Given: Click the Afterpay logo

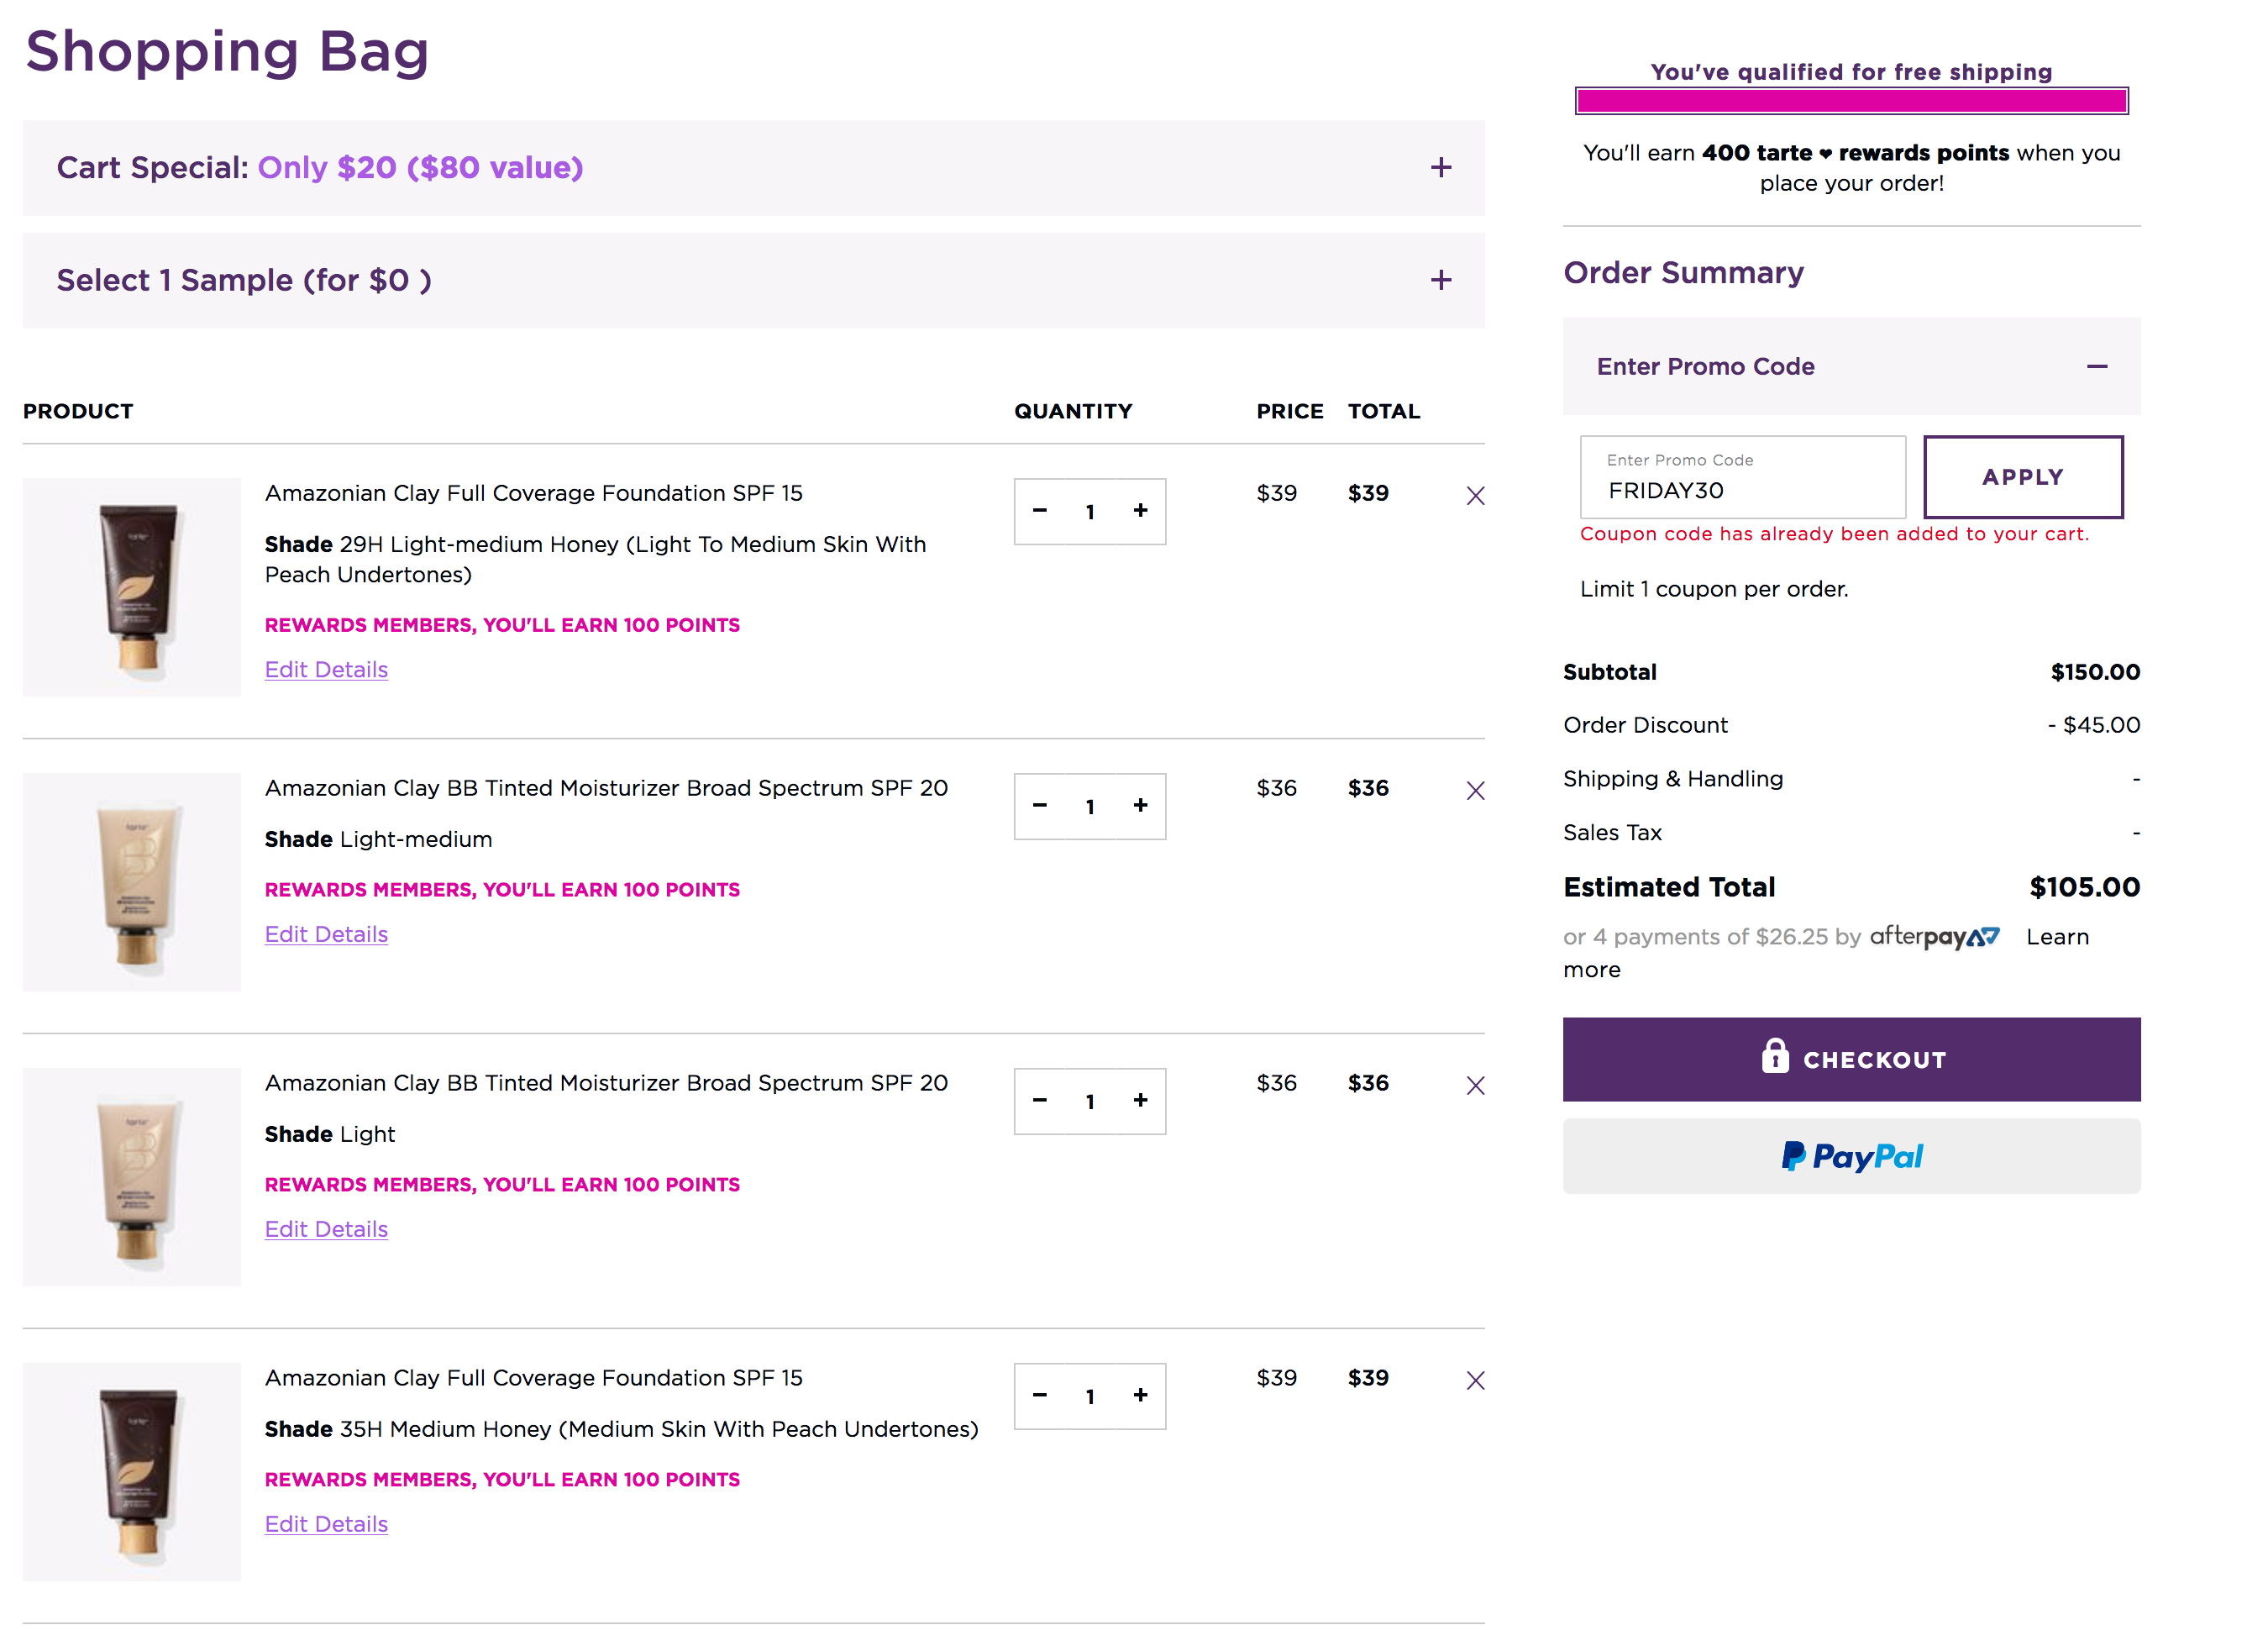Looking at the screenshot, I should click(x=1934, y=938).
